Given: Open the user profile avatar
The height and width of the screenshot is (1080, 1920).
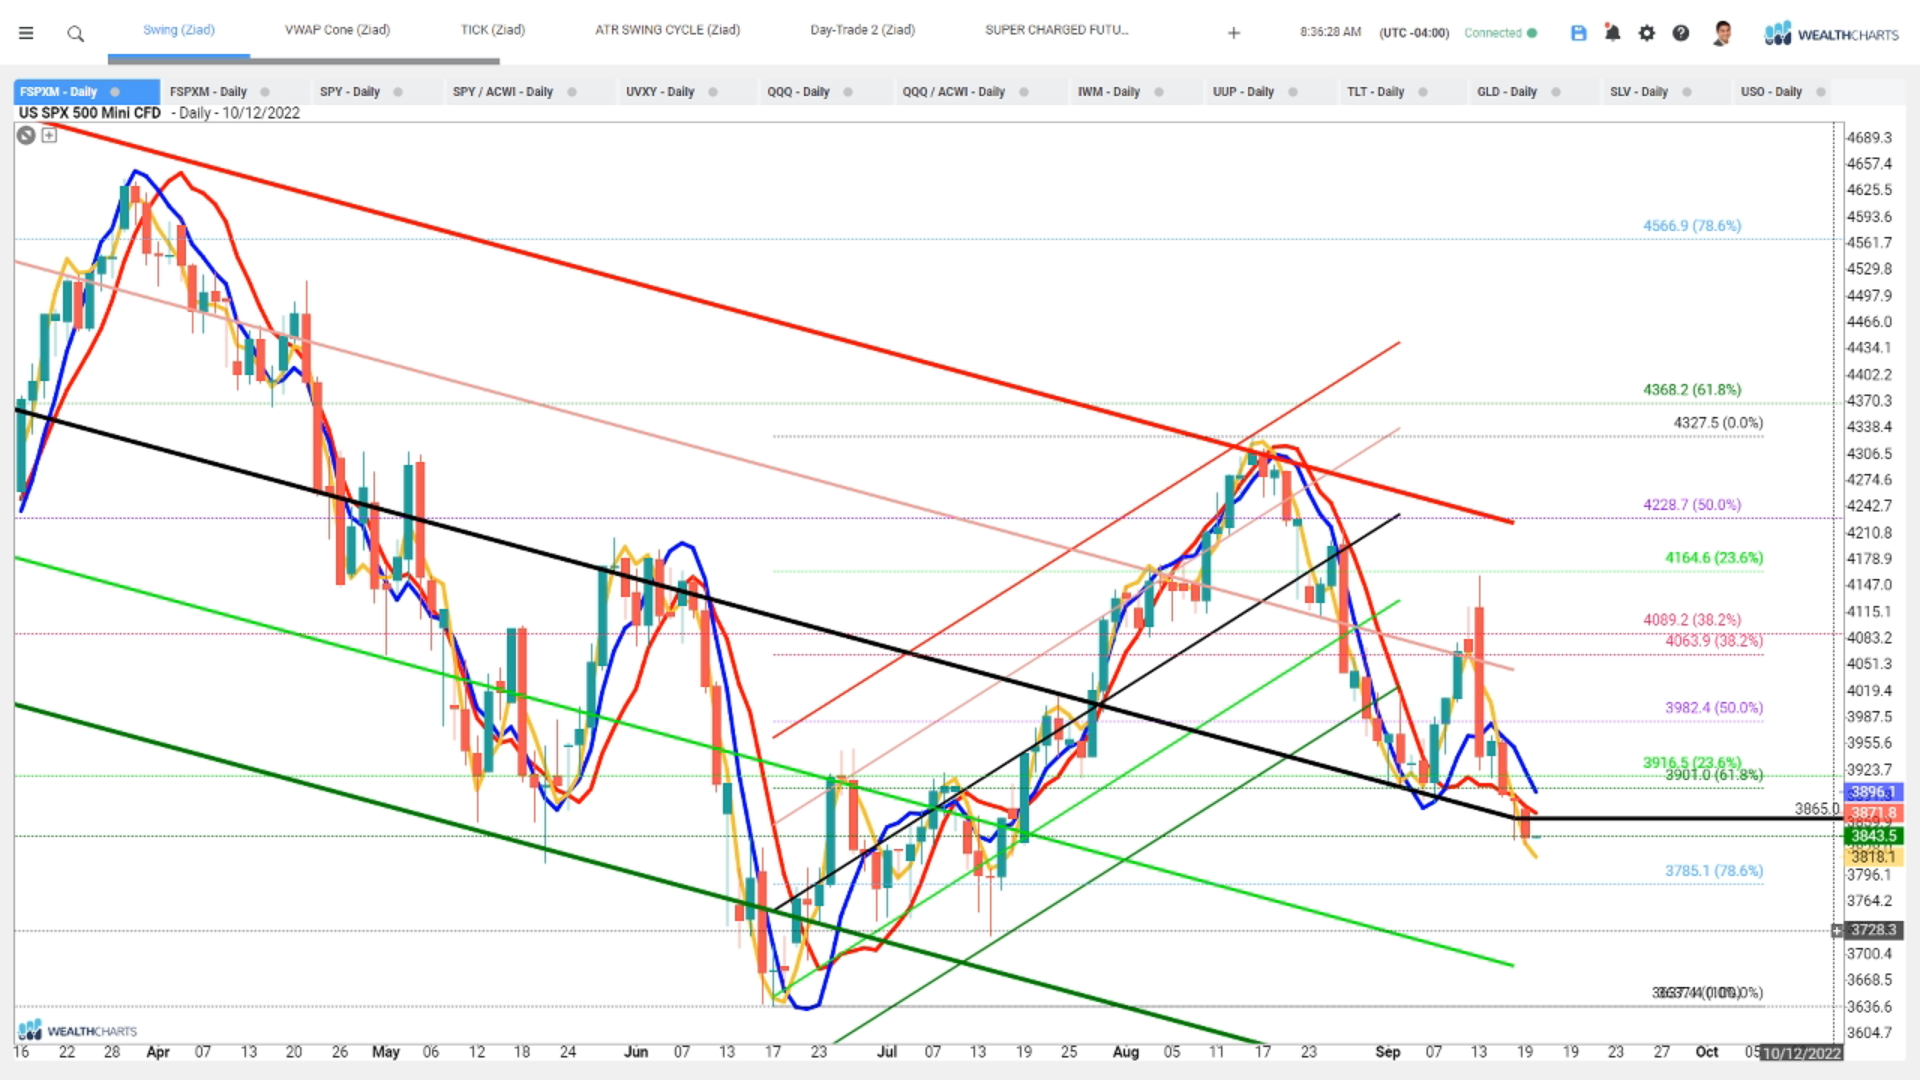Looking at the screenshot, I should [1722, 33].
